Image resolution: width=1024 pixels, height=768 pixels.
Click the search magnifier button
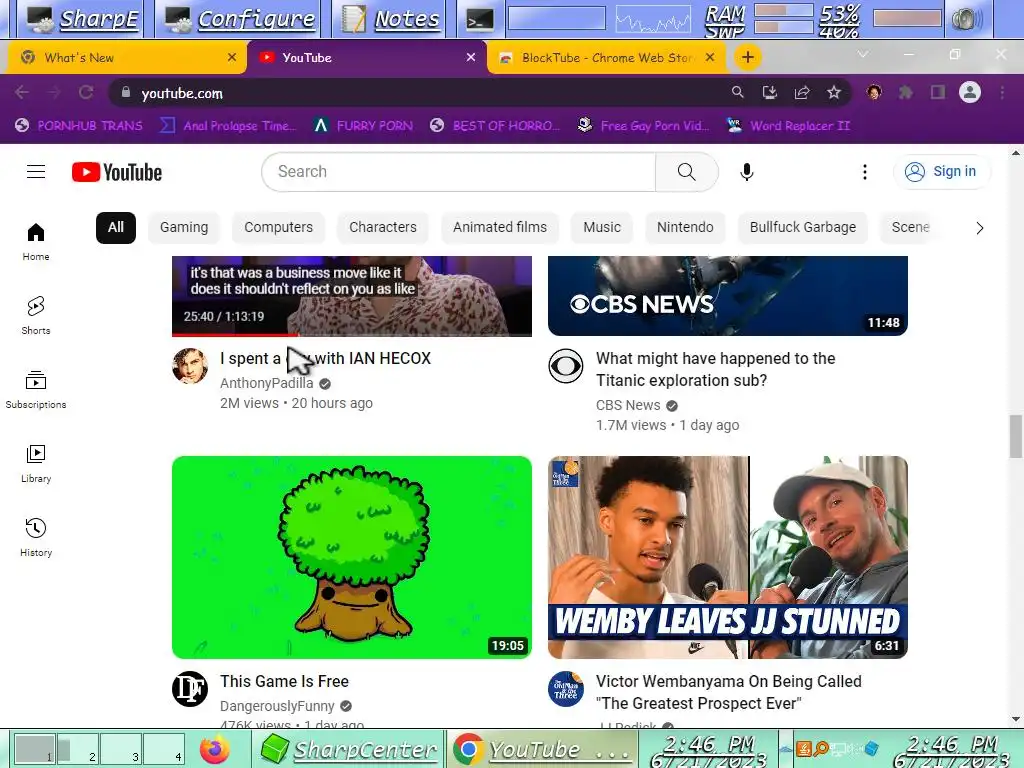coord(686,172)
